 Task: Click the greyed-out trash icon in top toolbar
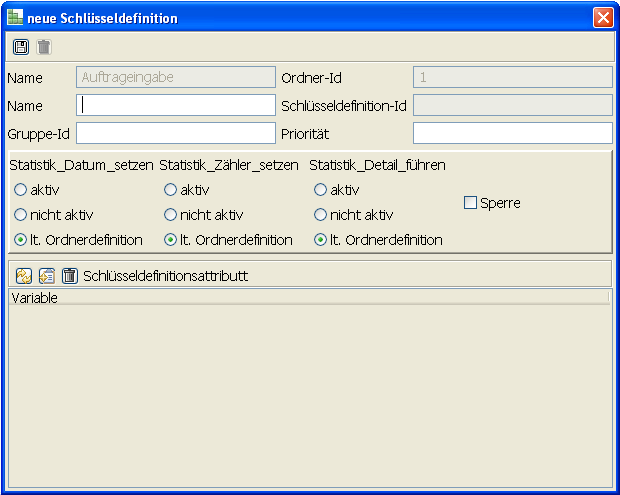pyautogui.click(x=44, y=47)
